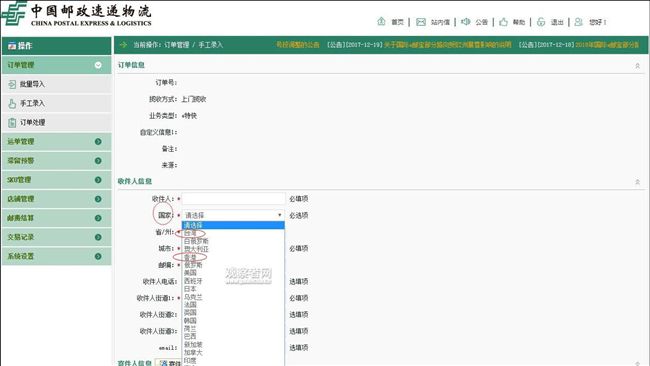The height and width of the screenshot is (366, 650).
Task: Expand the 邮费结算 section arrow
Action: pyautogui.click(x=98, y=218)
